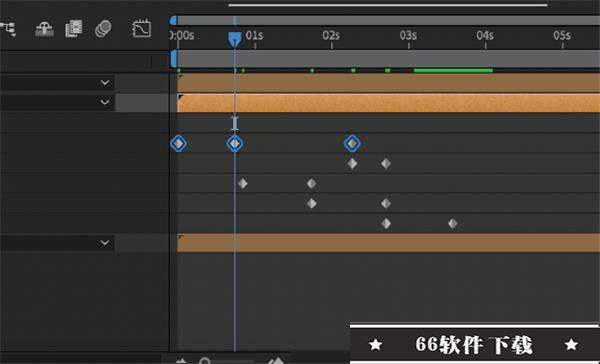Screen dimensions: 600x364
Task: Toggle hide shy layers switch
Action: tap(44, 29)
